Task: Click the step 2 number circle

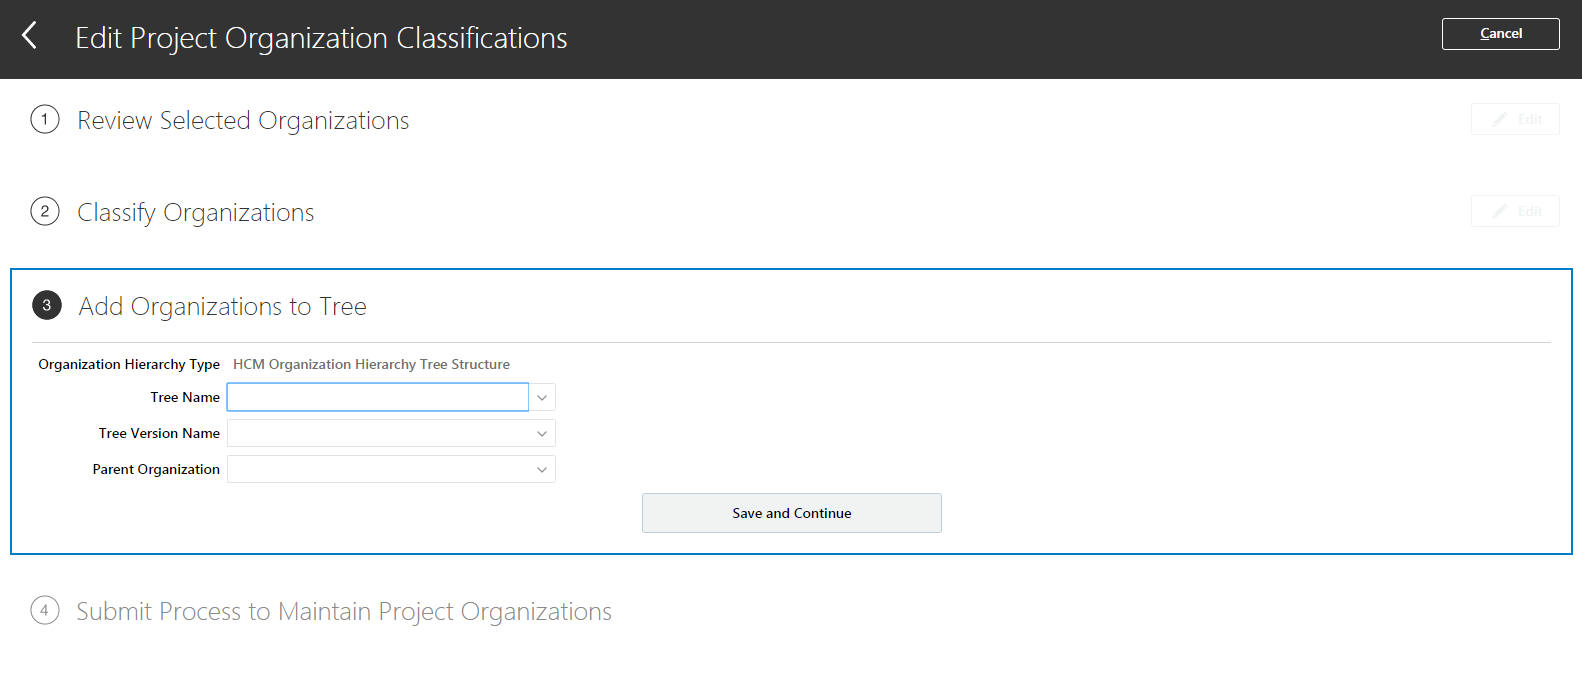Action: click(45, 211)
